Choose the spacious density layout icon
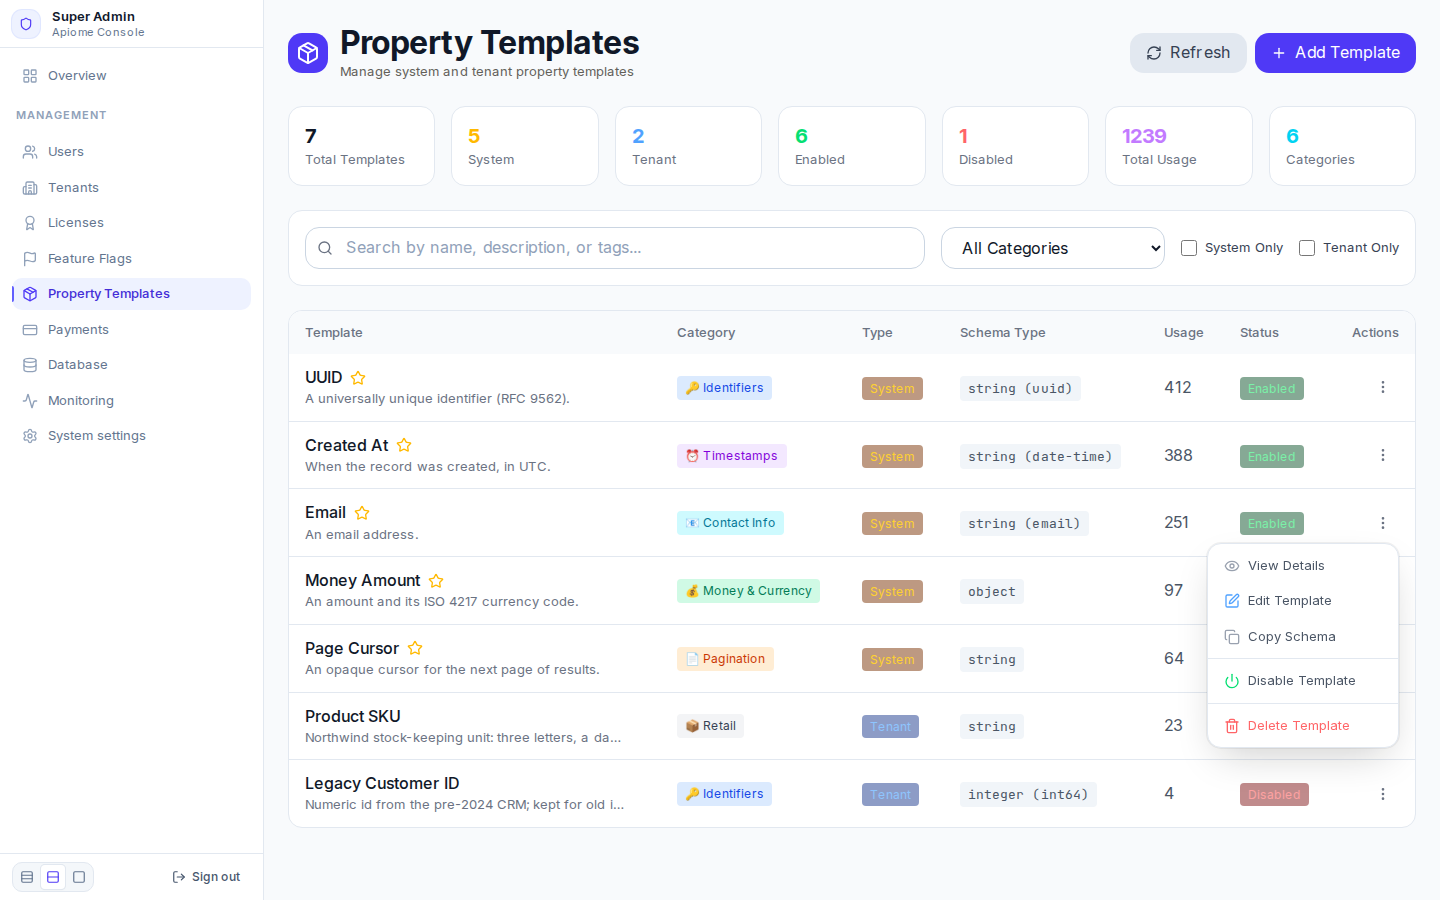The width and height of the screenshot is (1440, 900). pyautogui.click(x=79, y=877)
